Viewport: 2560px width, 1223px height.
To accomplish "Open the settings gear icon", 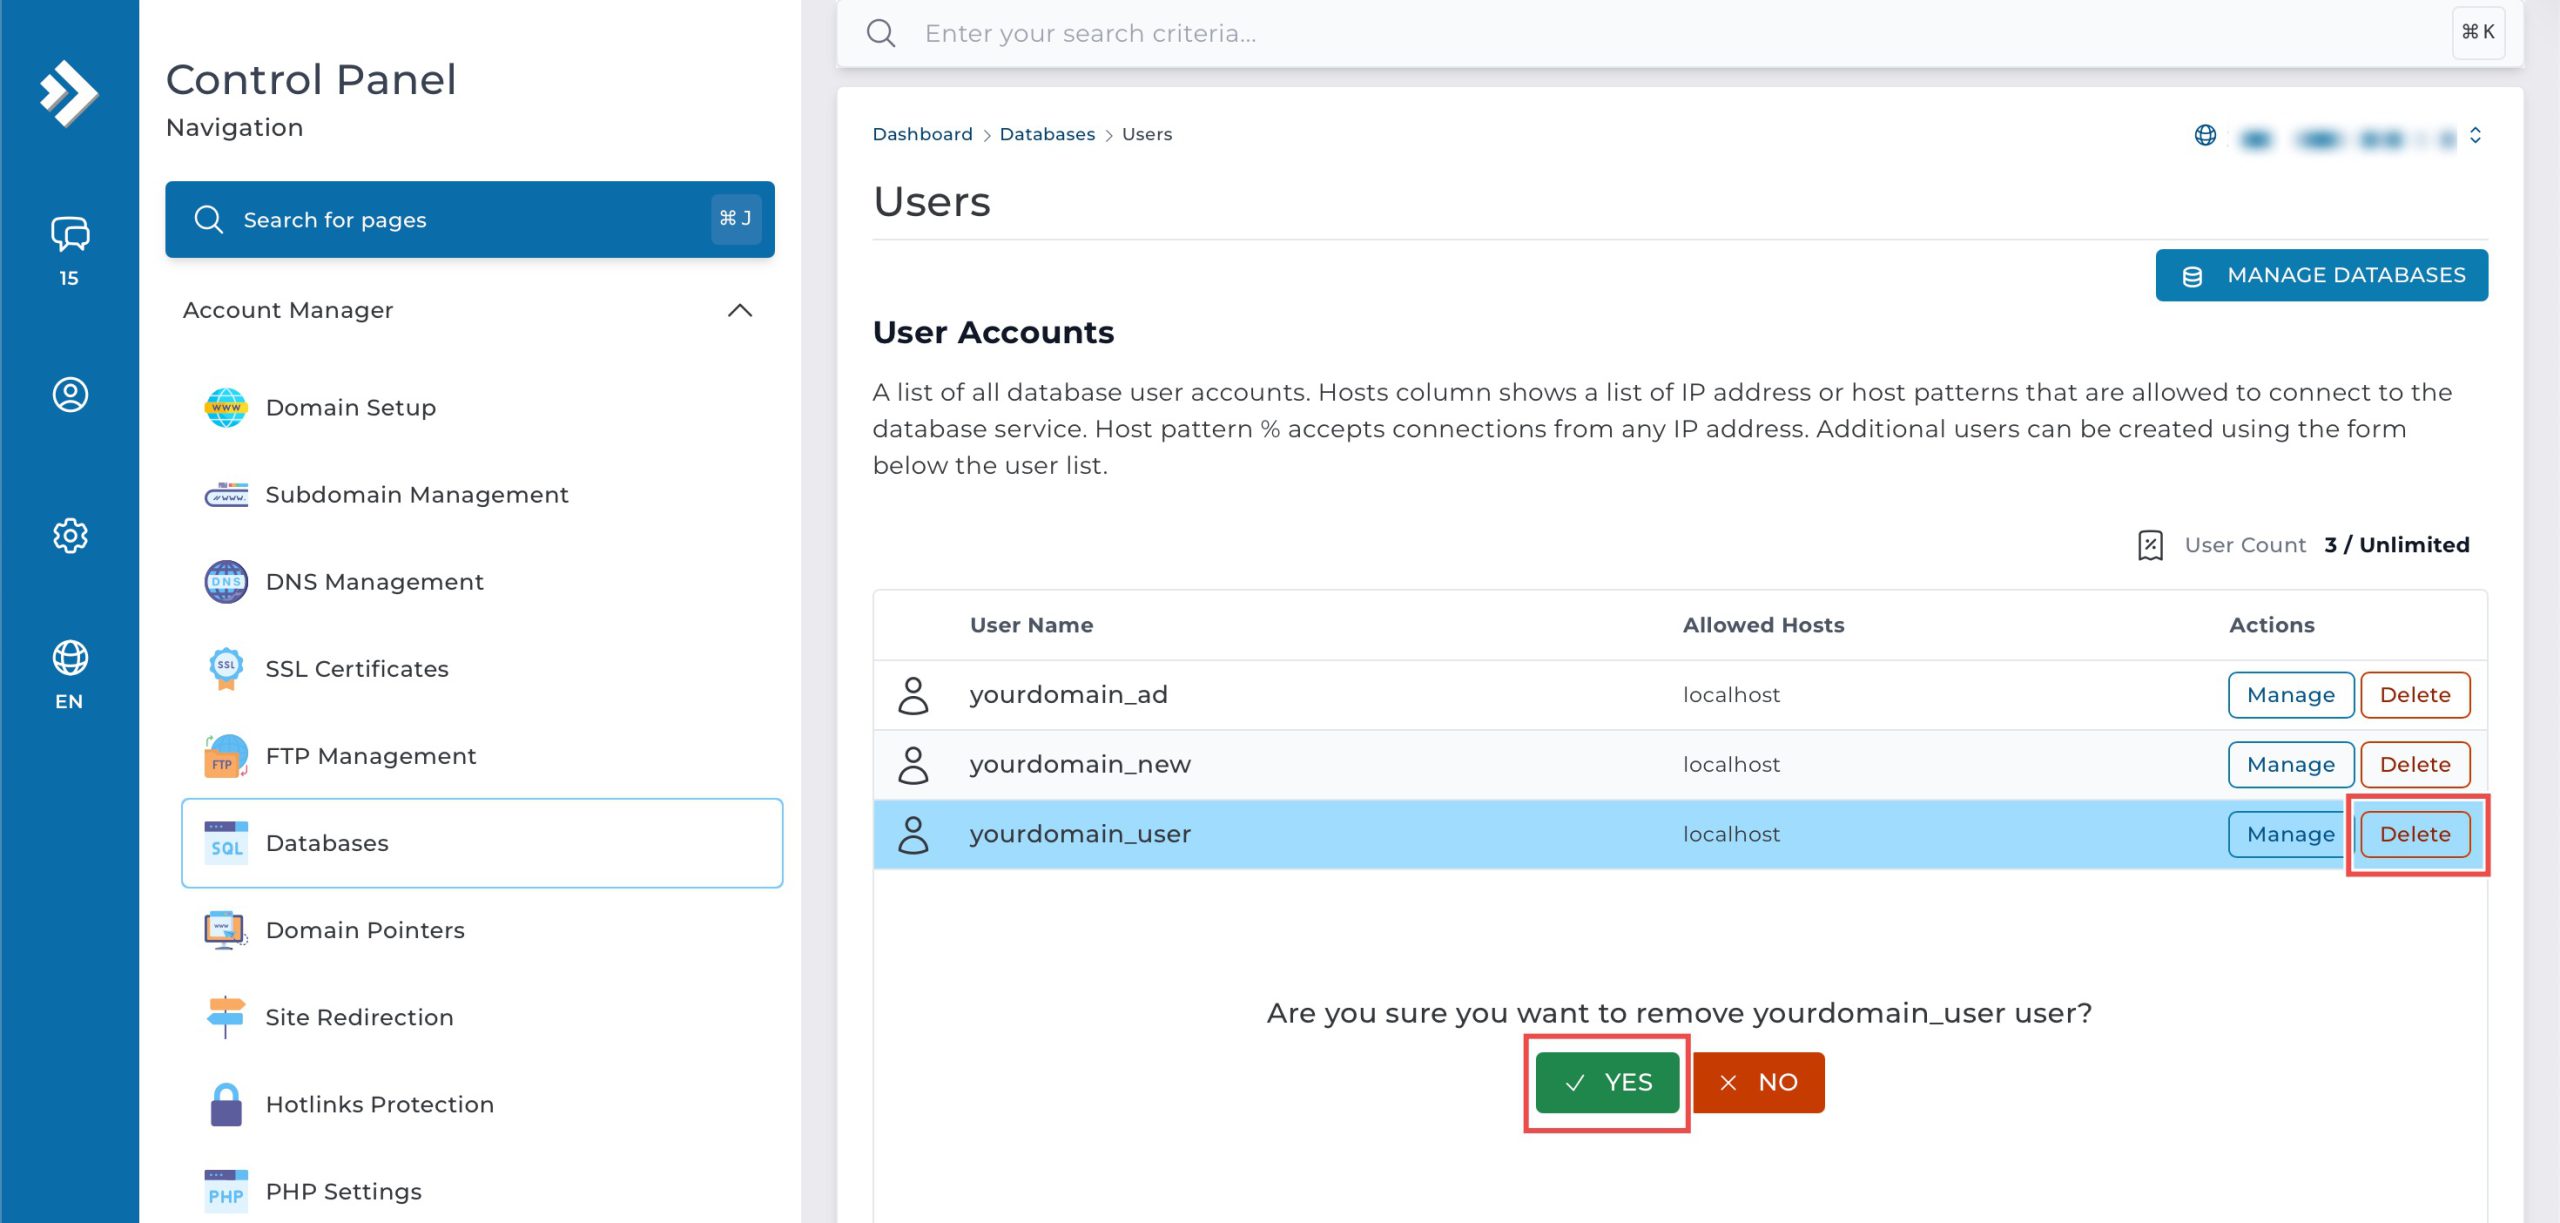I will tap(69, 535).
